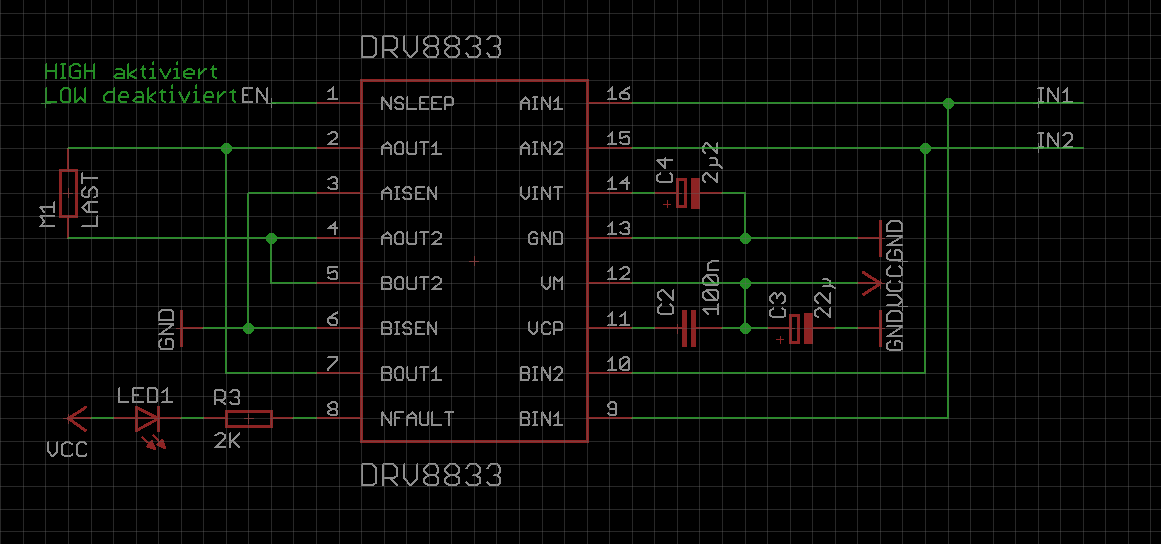Click the NFAULT pin label
Screen dimensions: 1161x544
click(x=417, y=419)
